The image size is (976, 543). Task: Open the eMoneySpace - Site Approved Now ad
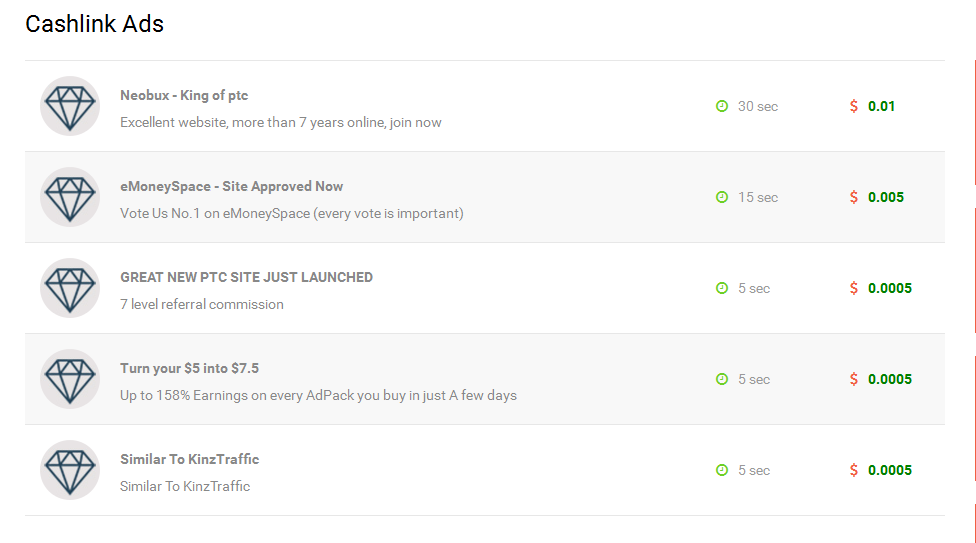231,187
